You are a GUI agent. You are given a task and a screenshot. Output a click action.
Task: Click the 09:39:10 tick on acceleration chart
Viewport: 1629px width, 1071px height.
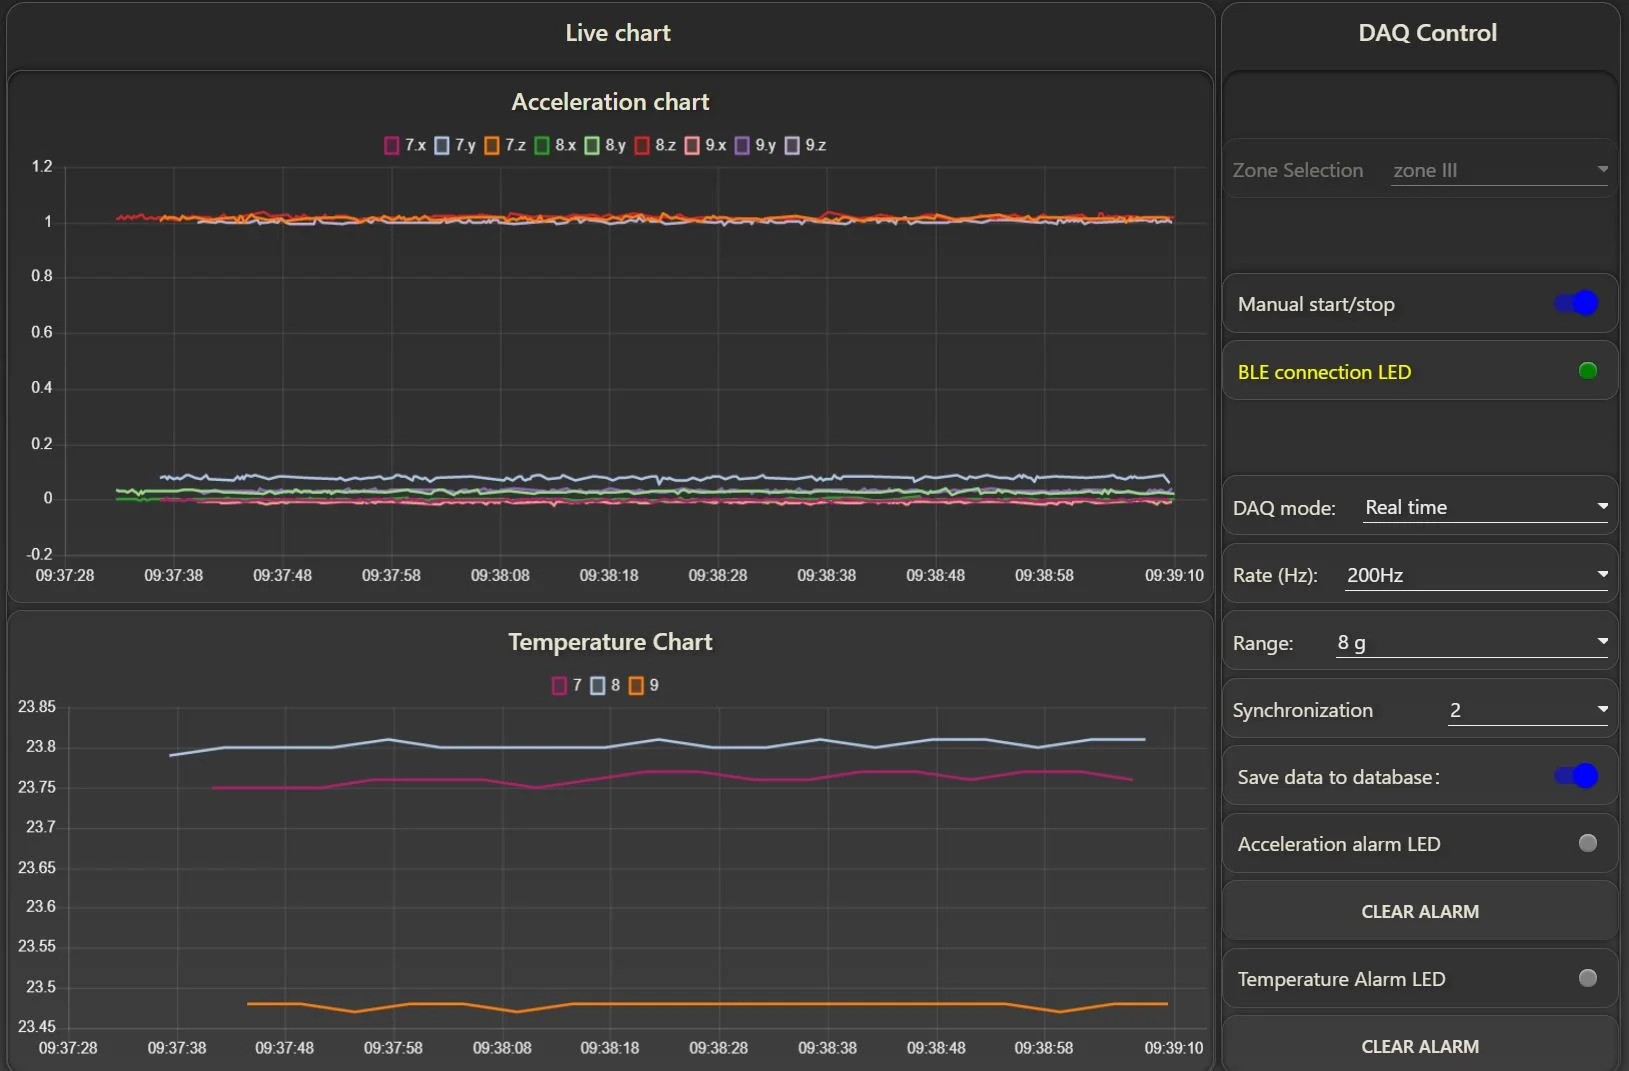(x=1174, y=576)
